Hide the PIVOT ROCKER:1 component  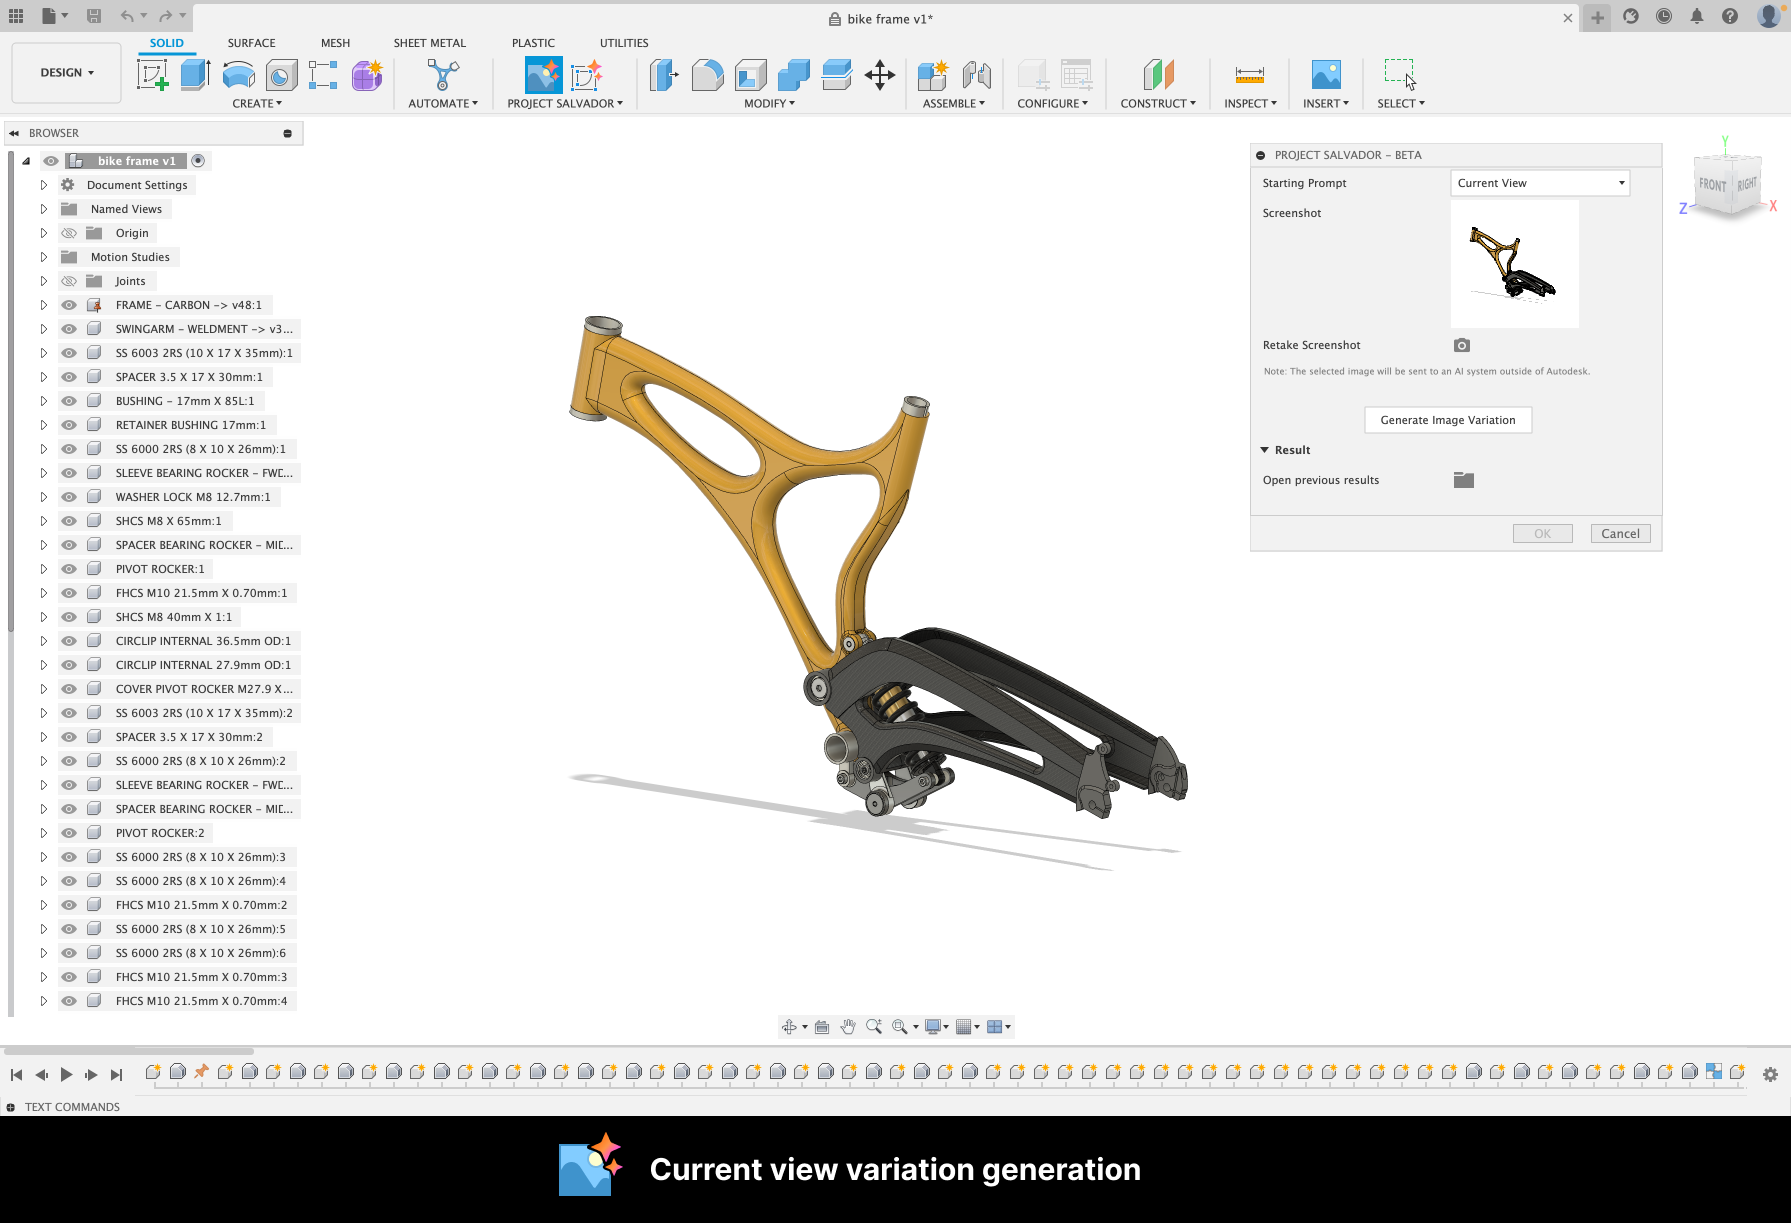(69, 569)
